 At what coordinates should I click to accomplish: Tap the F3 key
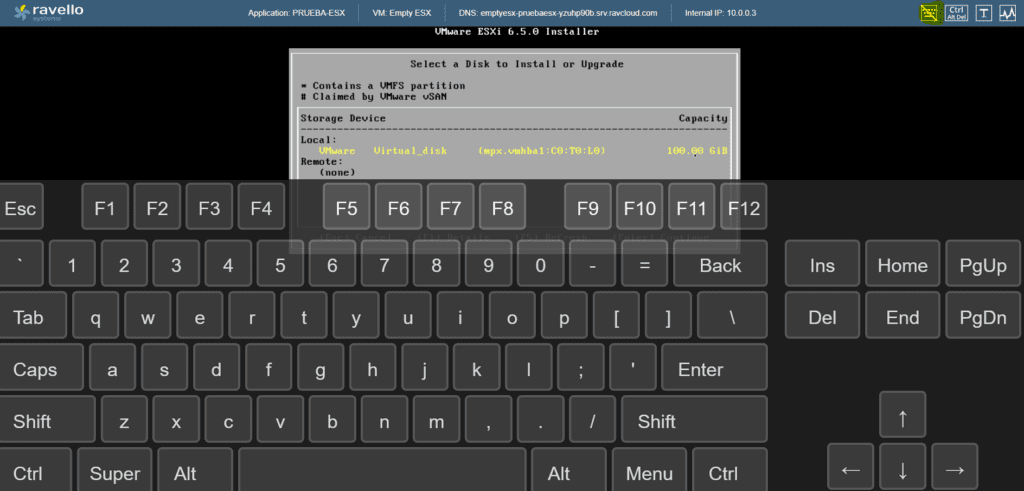pos(210,206)
